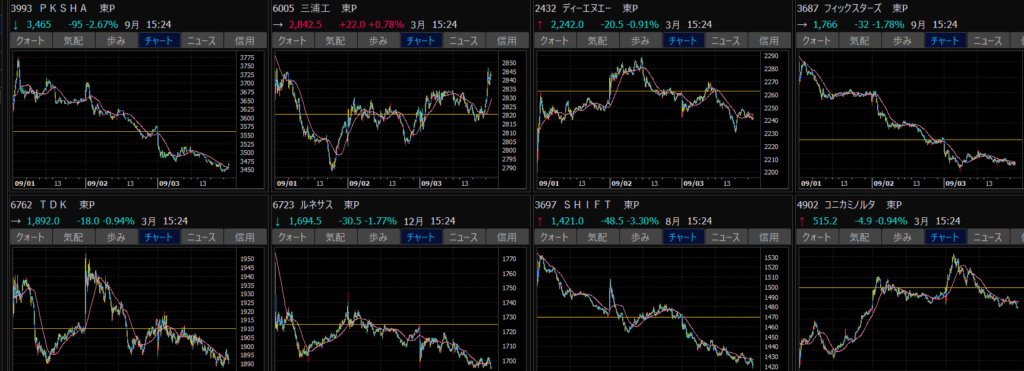Viewport: 1024px width, 371px height.
Task: Select 気配 tab in PKSHA panel
Action: click(74, 40)
